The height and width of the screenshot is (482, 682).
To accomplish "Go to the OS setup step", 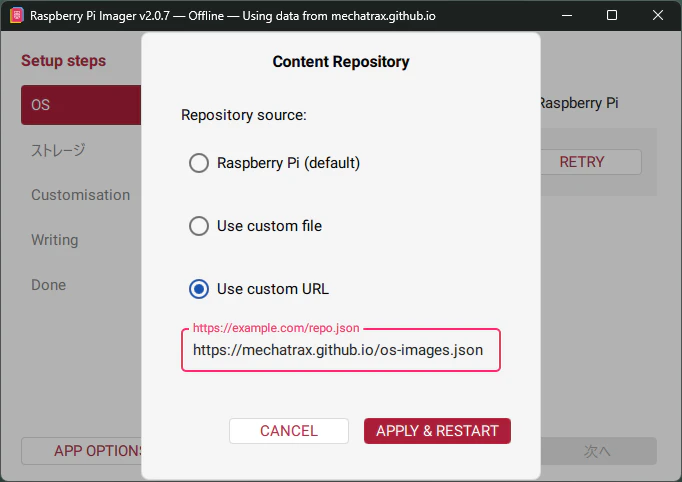I will (x=81, y=105).
